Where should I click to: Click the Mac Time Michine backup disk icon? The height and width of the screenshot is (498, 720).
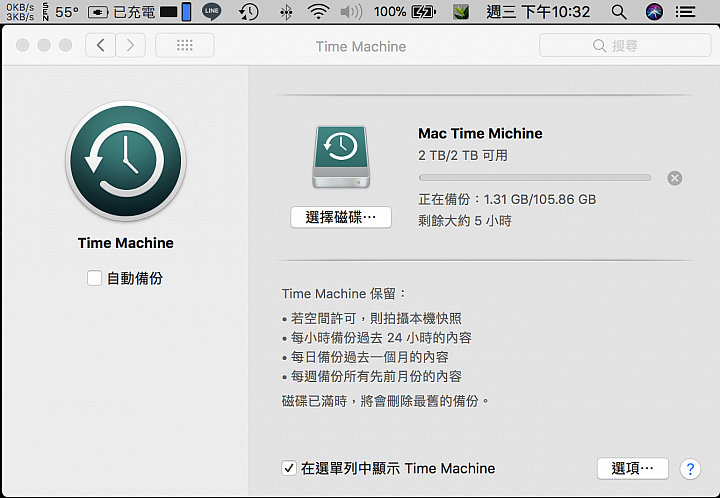(341, 157)
